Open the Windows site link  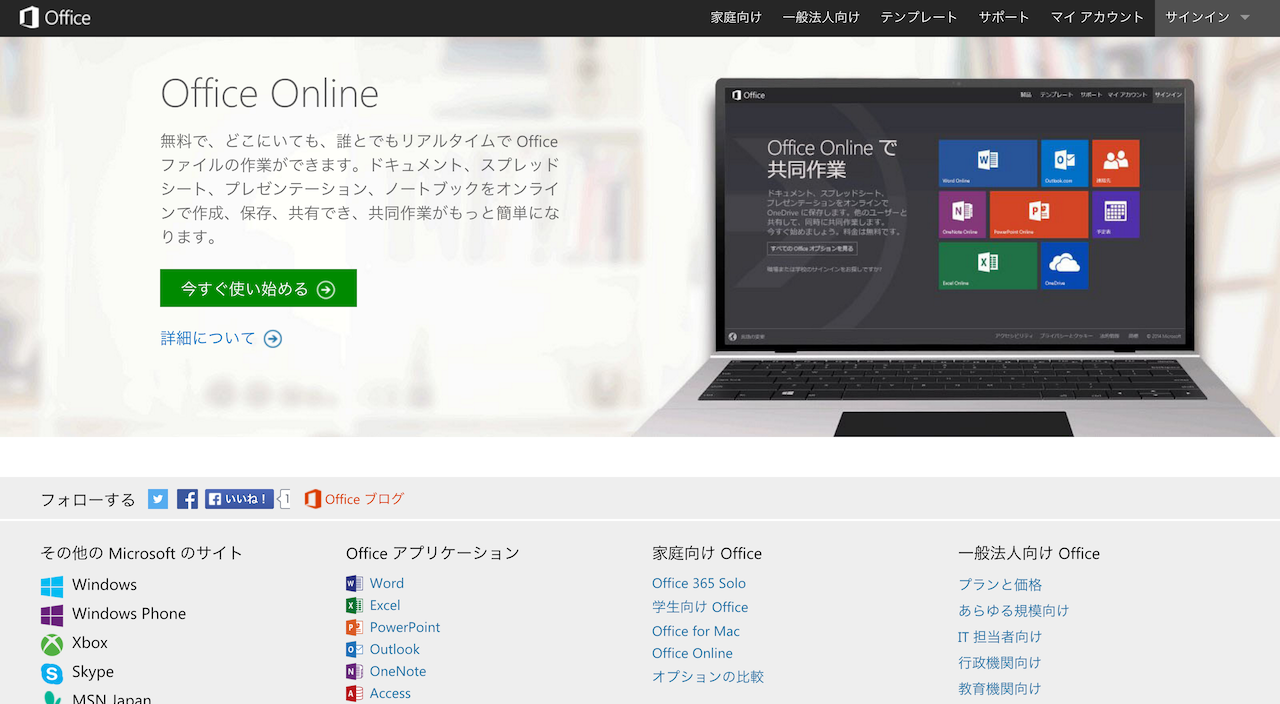104,584
